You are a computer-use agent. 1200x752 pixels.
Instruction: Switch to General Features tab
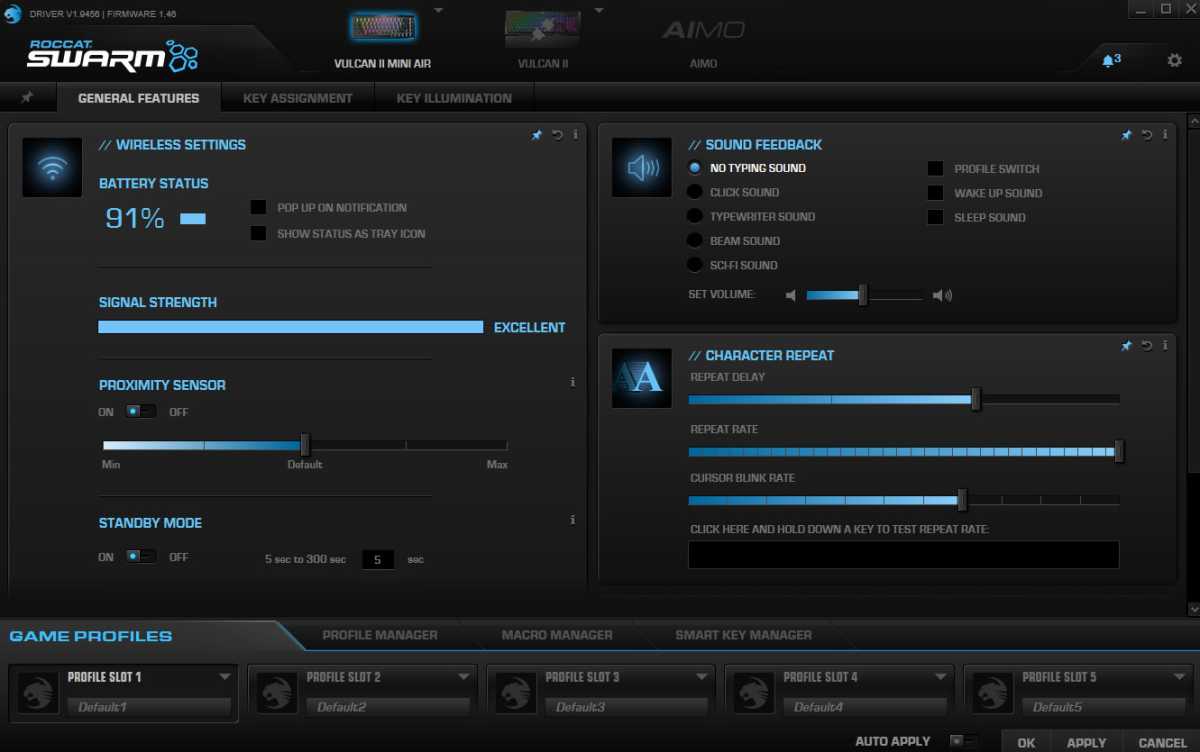click(x=138, y=98)
